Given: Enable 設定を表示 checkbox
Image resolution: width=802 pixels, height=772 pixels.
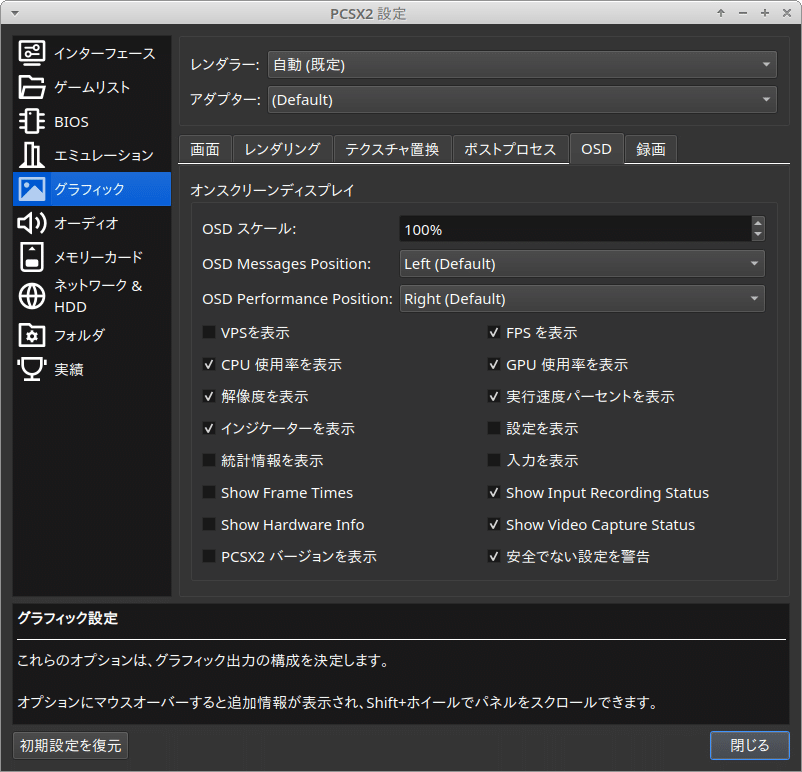Looking at the screenshot, I should coord(494,428).
